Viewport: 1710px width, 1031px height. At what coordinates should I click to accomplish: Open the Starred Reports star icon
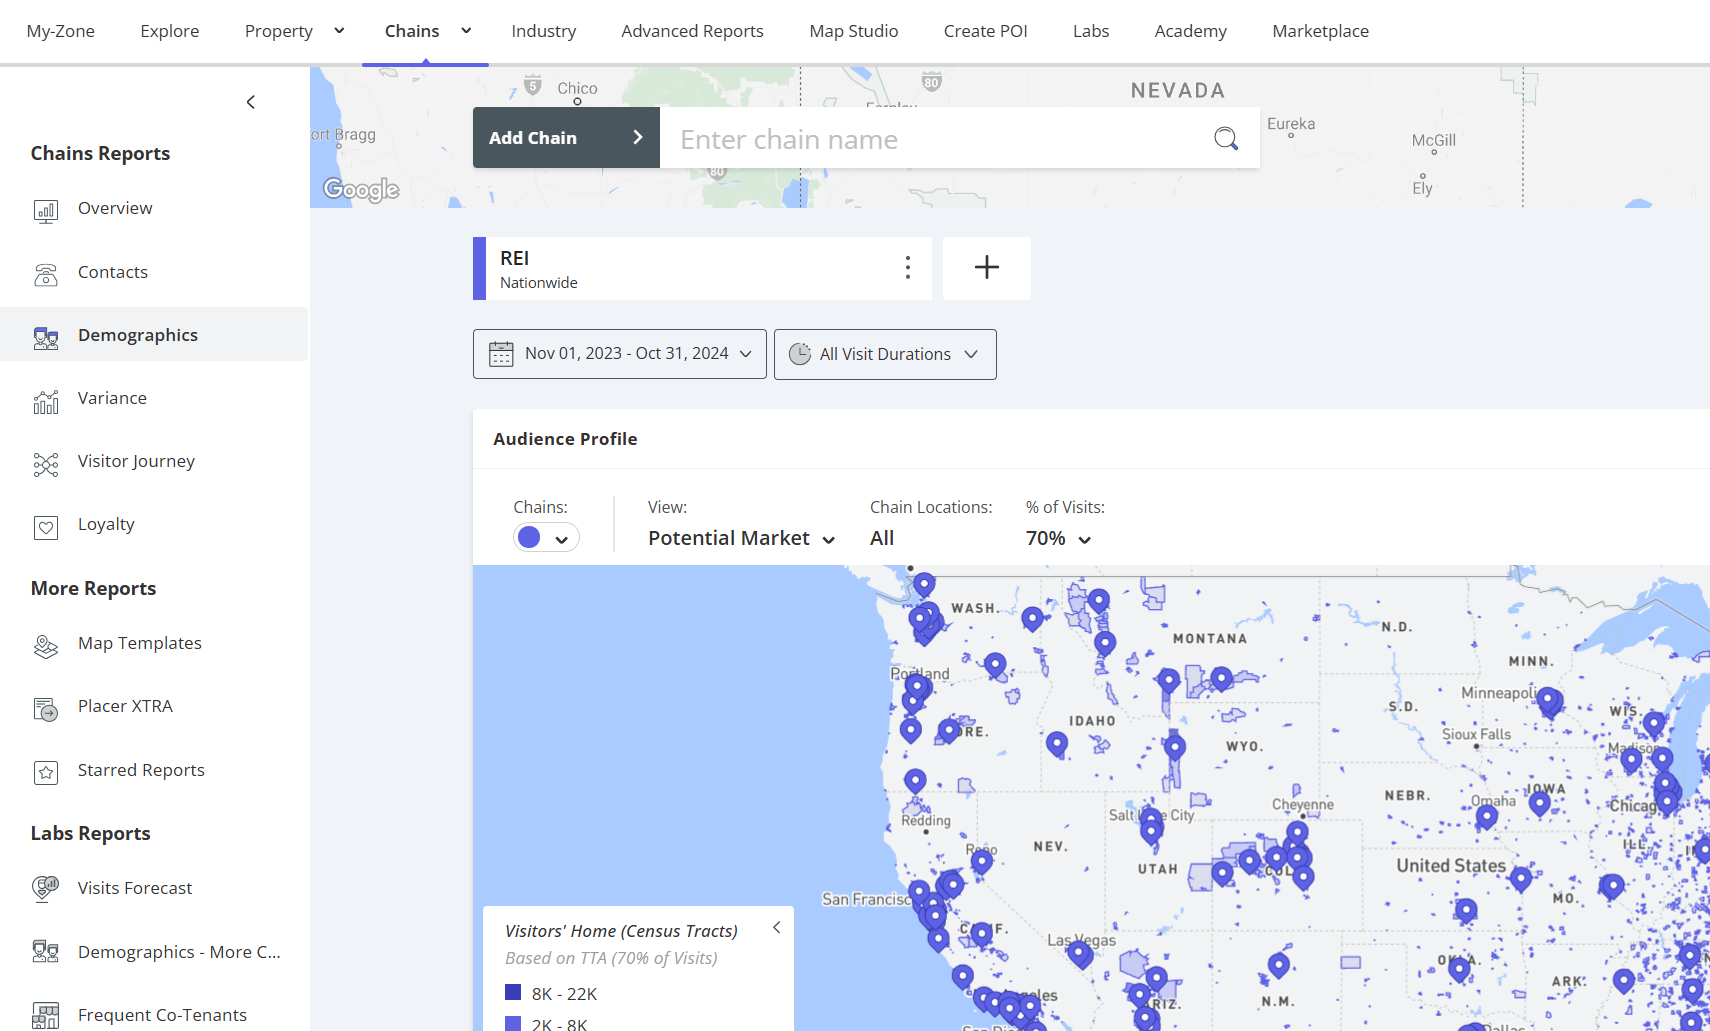tap(46, 773)
